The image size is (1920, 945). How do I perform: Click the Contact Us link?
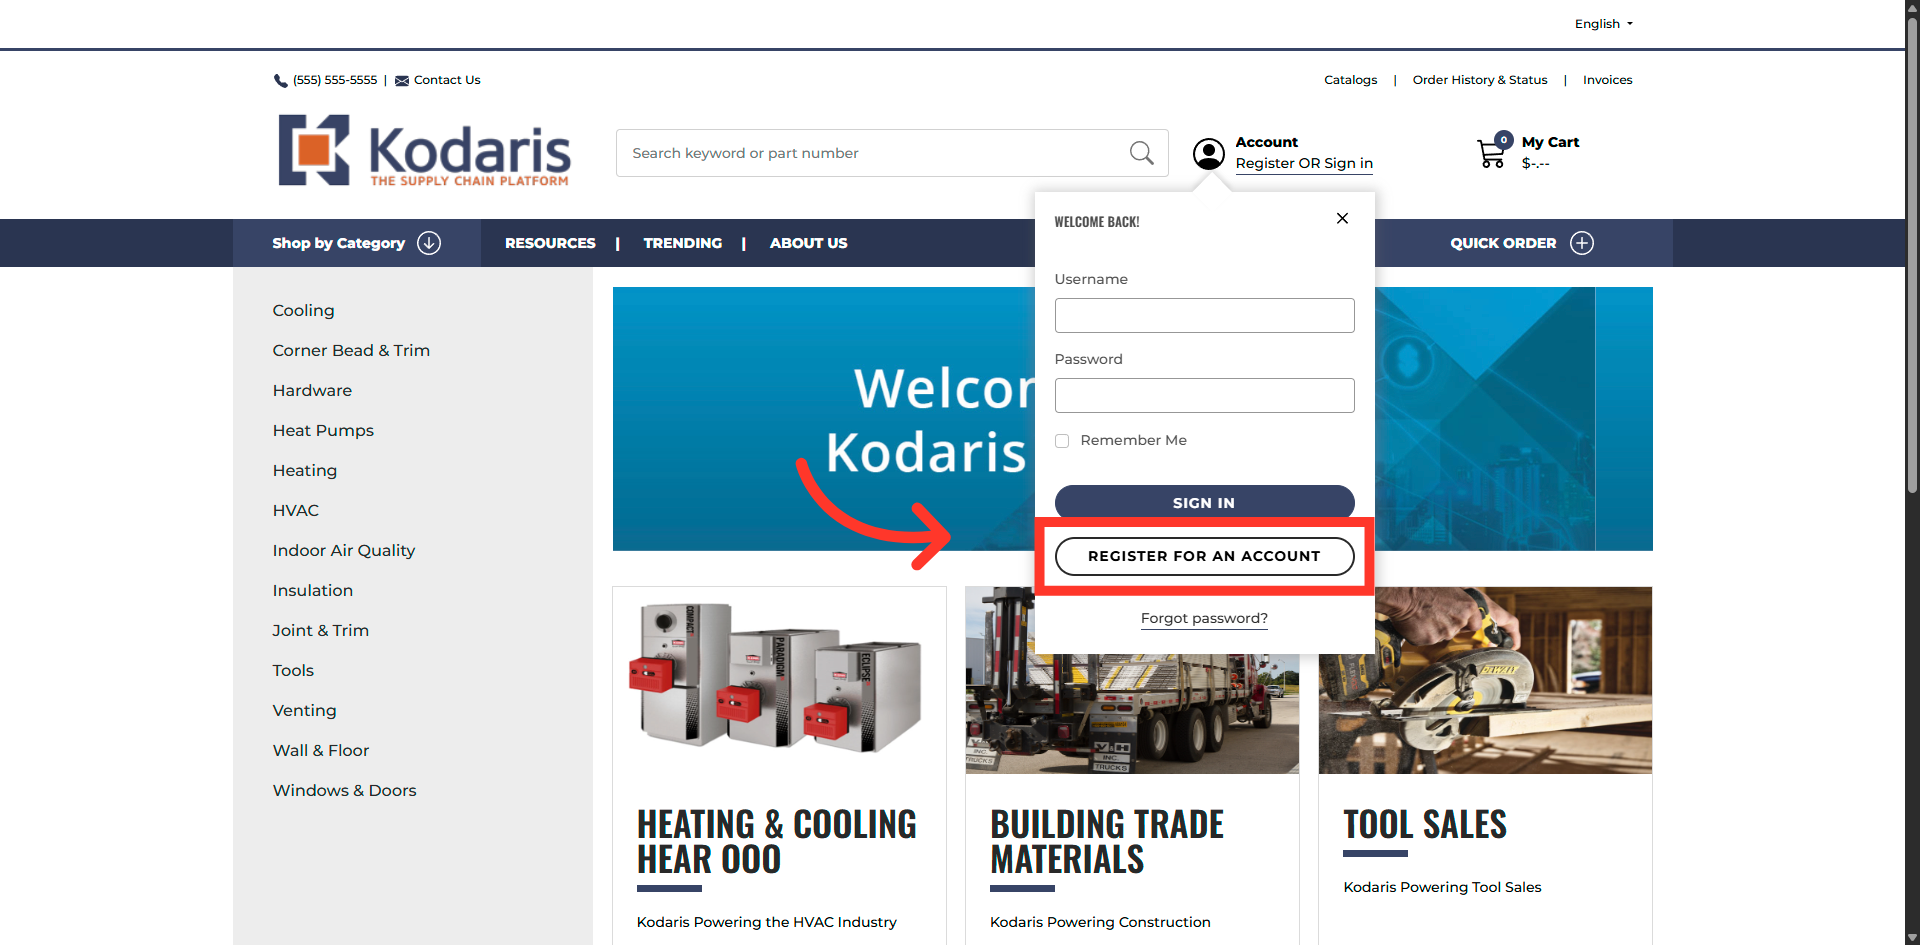tap(447, 80)
